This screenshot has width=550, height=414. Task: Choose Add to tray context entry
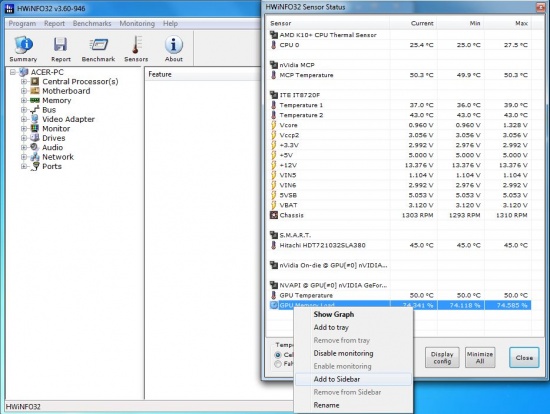click(x=331, y=327)
